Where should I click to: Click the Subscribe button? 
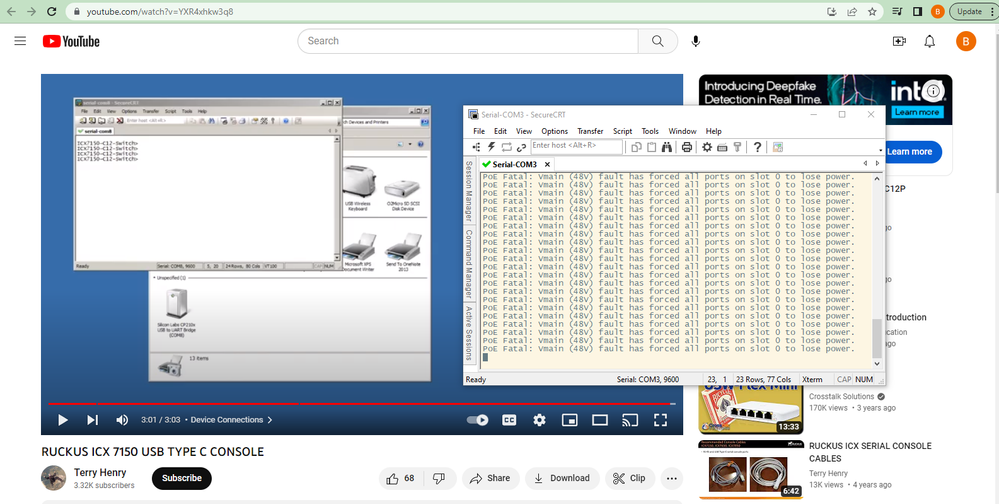point(181,478)
